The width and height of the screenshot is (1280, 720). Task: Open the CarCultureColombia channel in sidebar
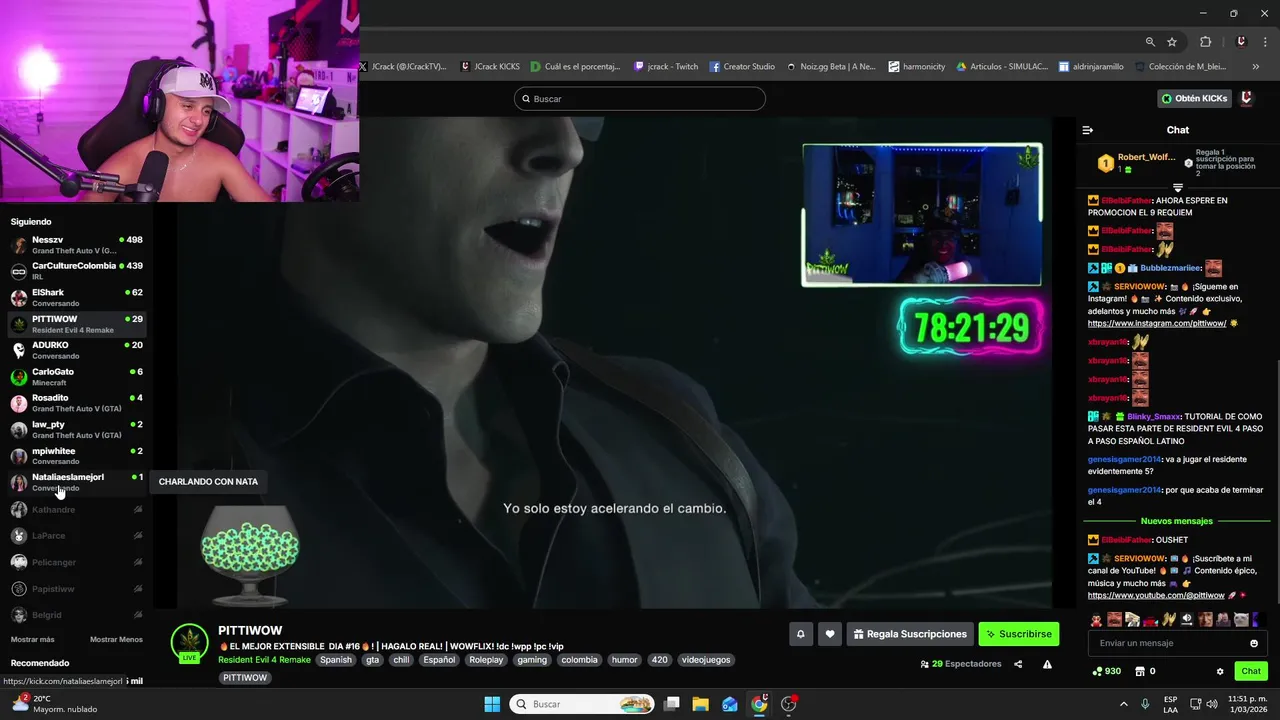click(x=77, y=271)
